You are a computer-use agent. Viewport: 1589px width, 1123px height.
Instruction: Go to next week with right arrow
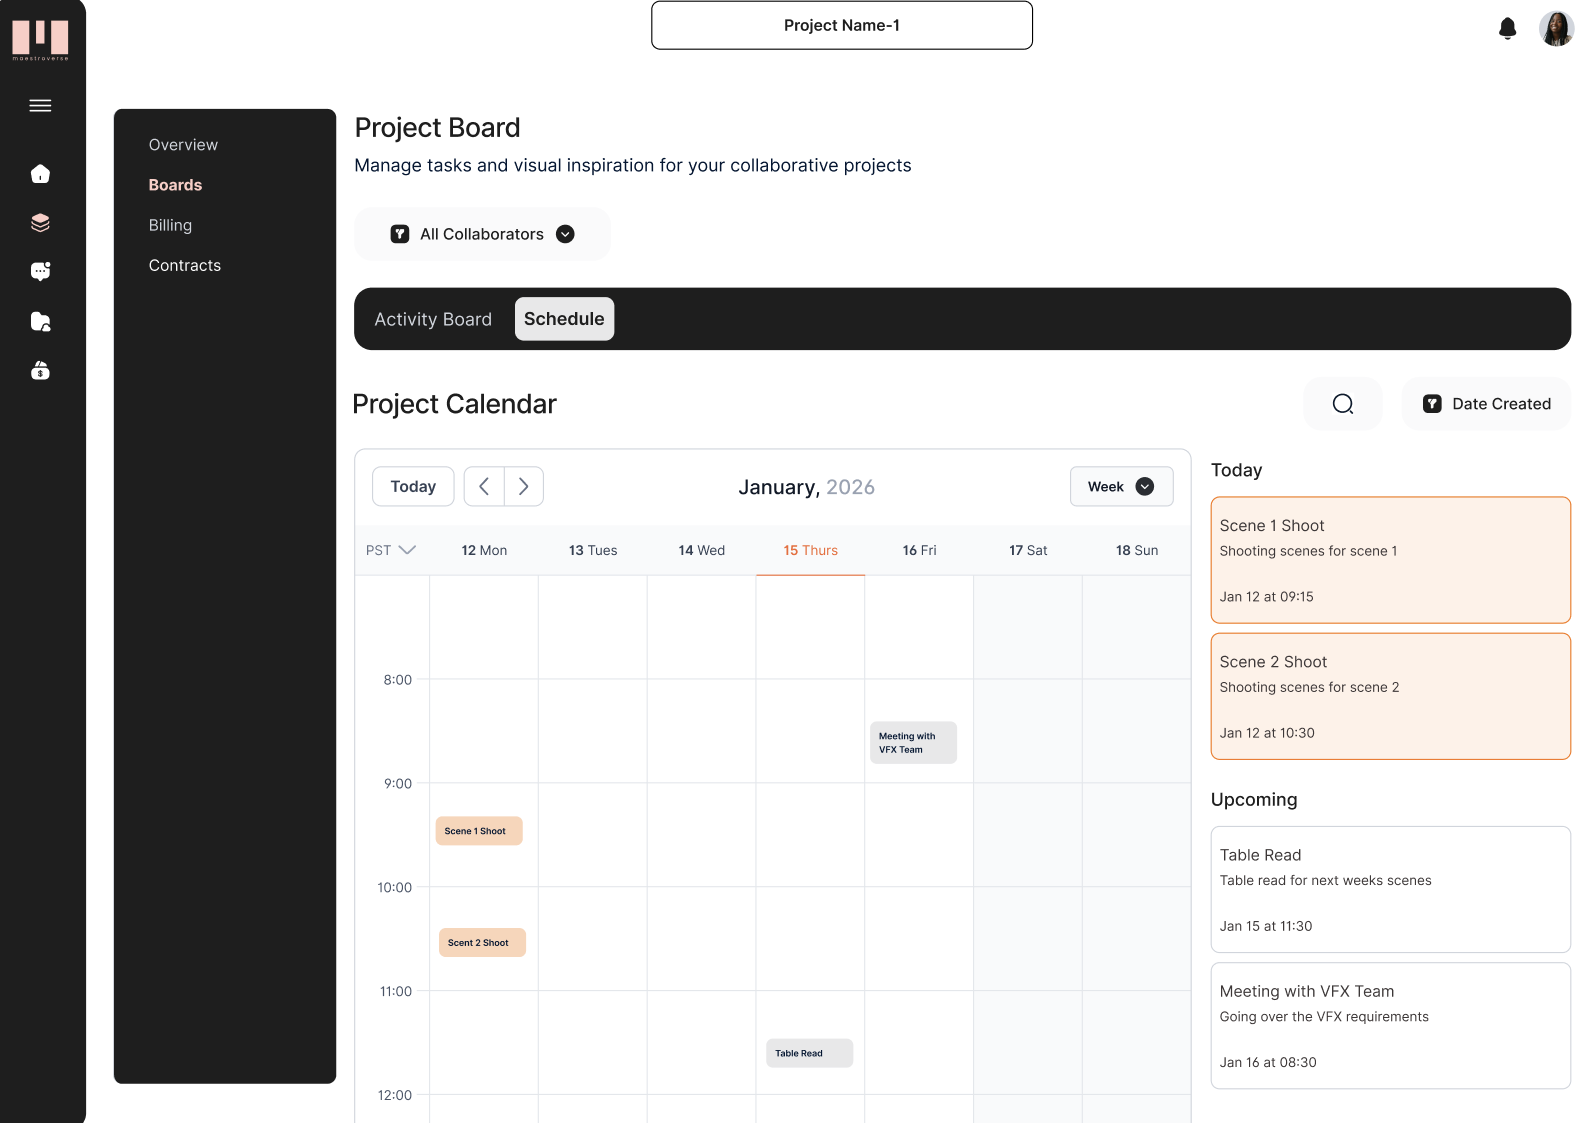point(523,487)
